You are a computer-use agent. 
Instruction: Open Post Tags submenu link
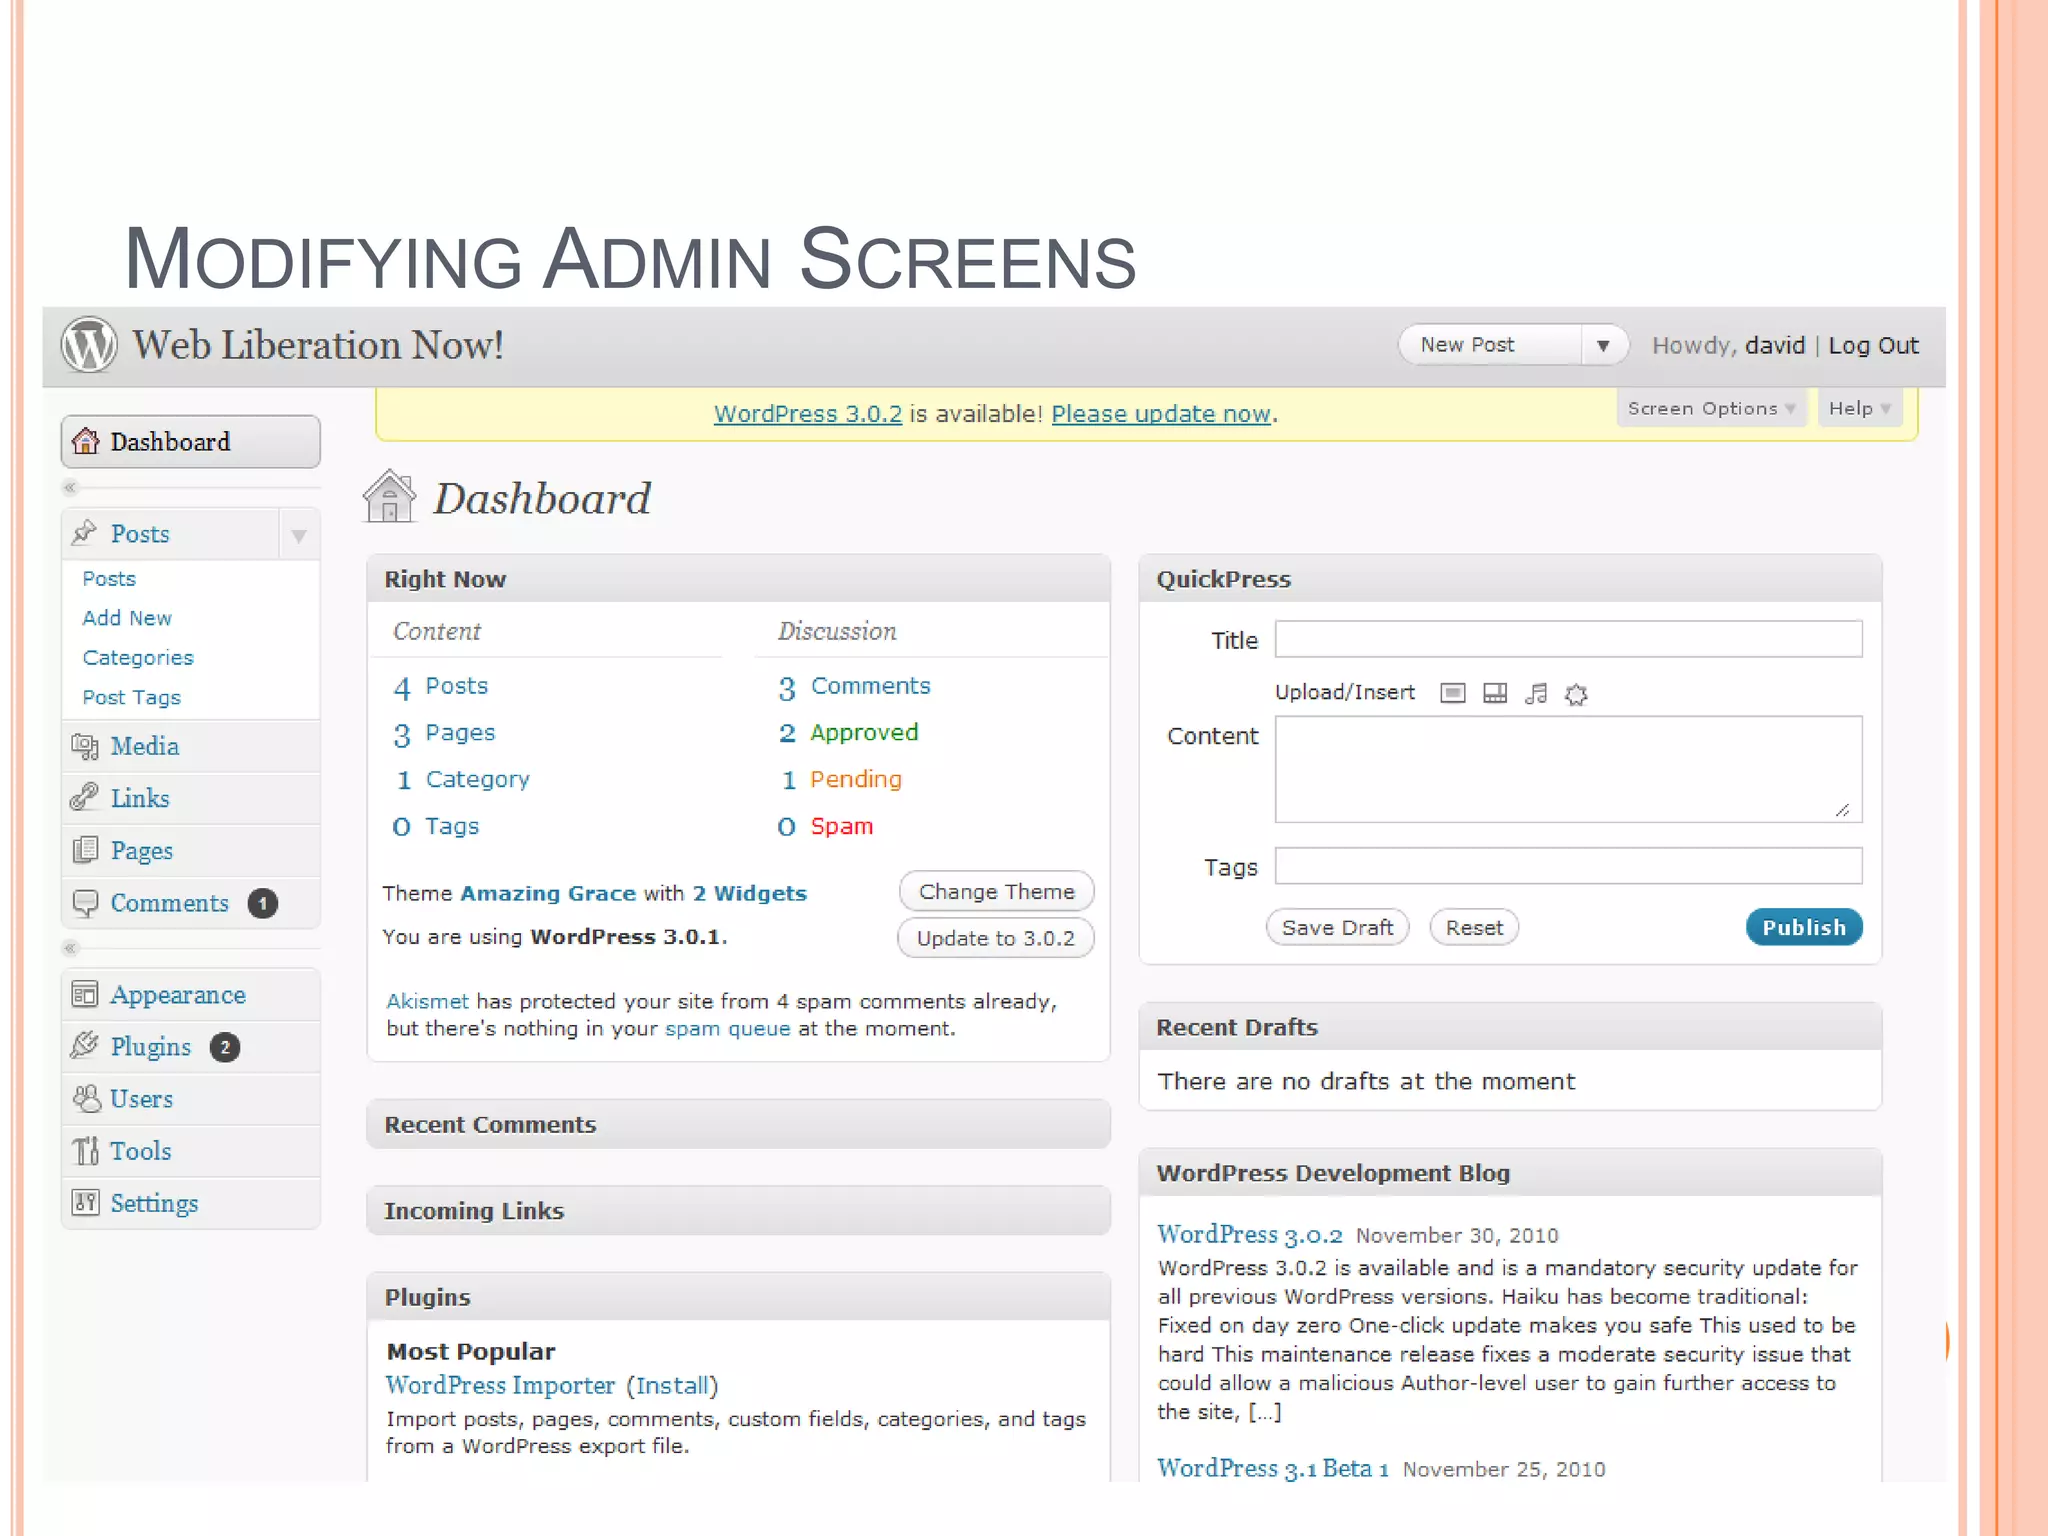[x=131, y=697]
